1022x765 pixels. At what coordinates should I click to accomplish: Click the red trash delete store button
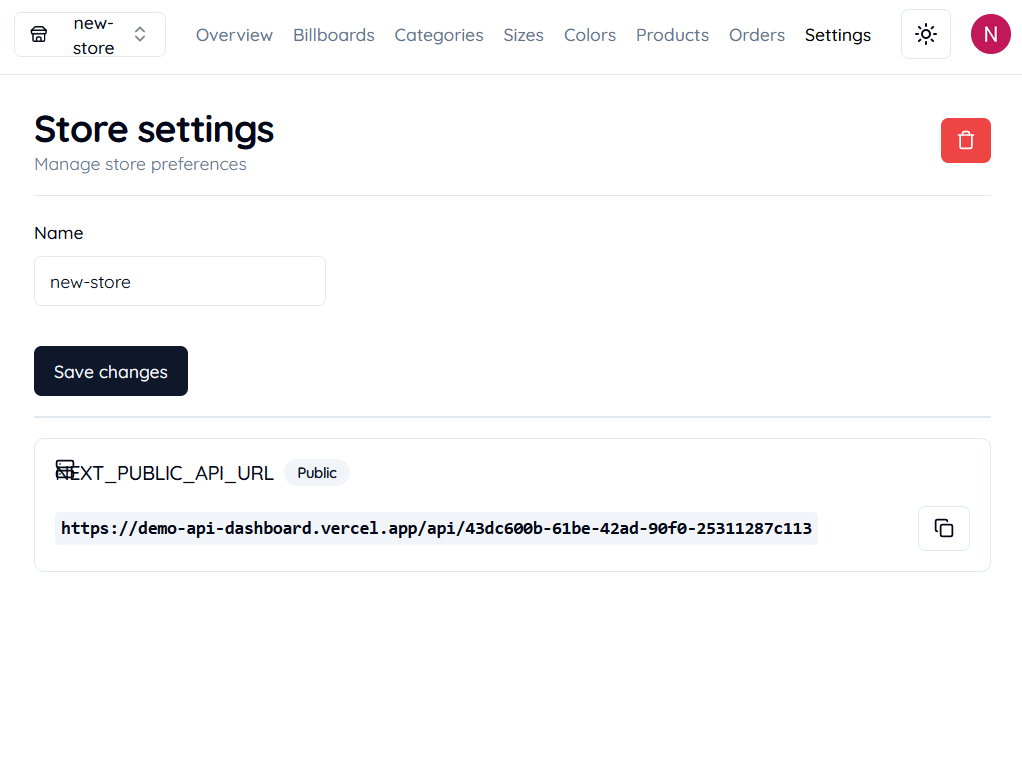[965, 140]
